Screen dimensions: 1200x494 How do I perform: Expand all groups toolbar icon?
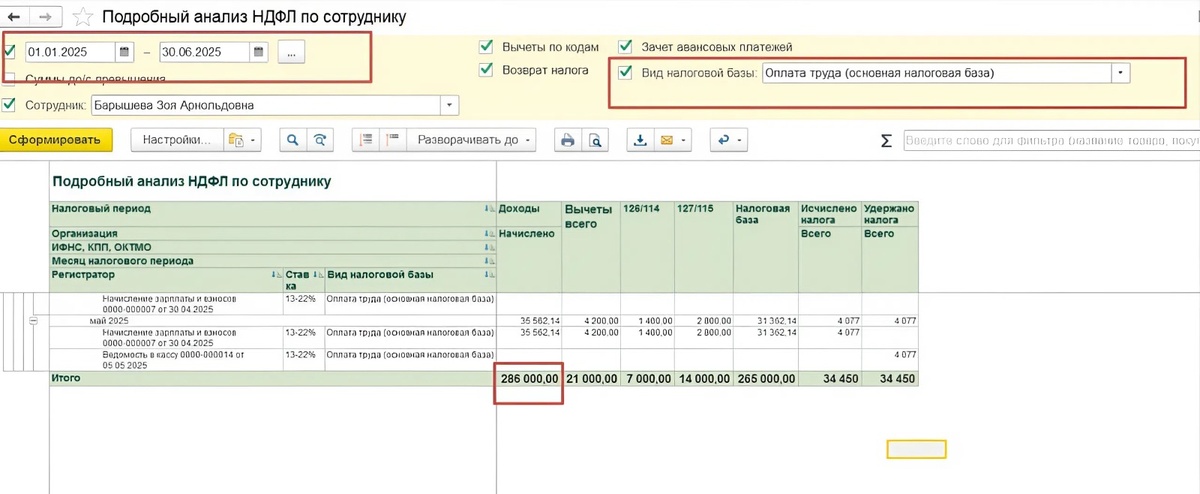tap(392, 140)
